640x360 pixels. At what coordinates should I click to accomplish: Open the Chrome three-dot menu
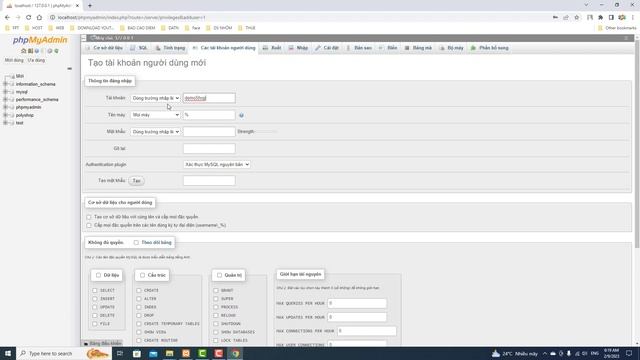633,17
